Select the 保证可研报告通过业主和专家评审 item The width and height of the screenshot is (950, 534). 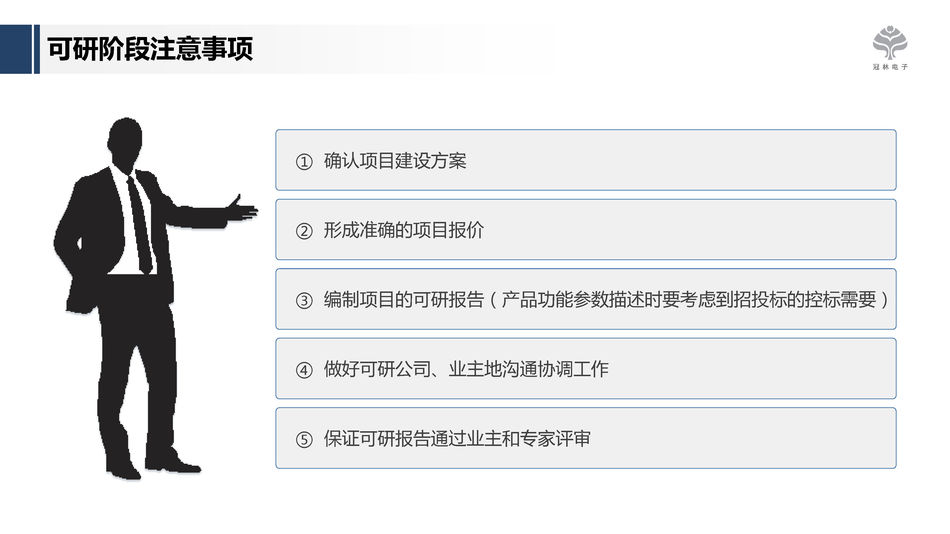pyautogui.click(x=457, y=438)
